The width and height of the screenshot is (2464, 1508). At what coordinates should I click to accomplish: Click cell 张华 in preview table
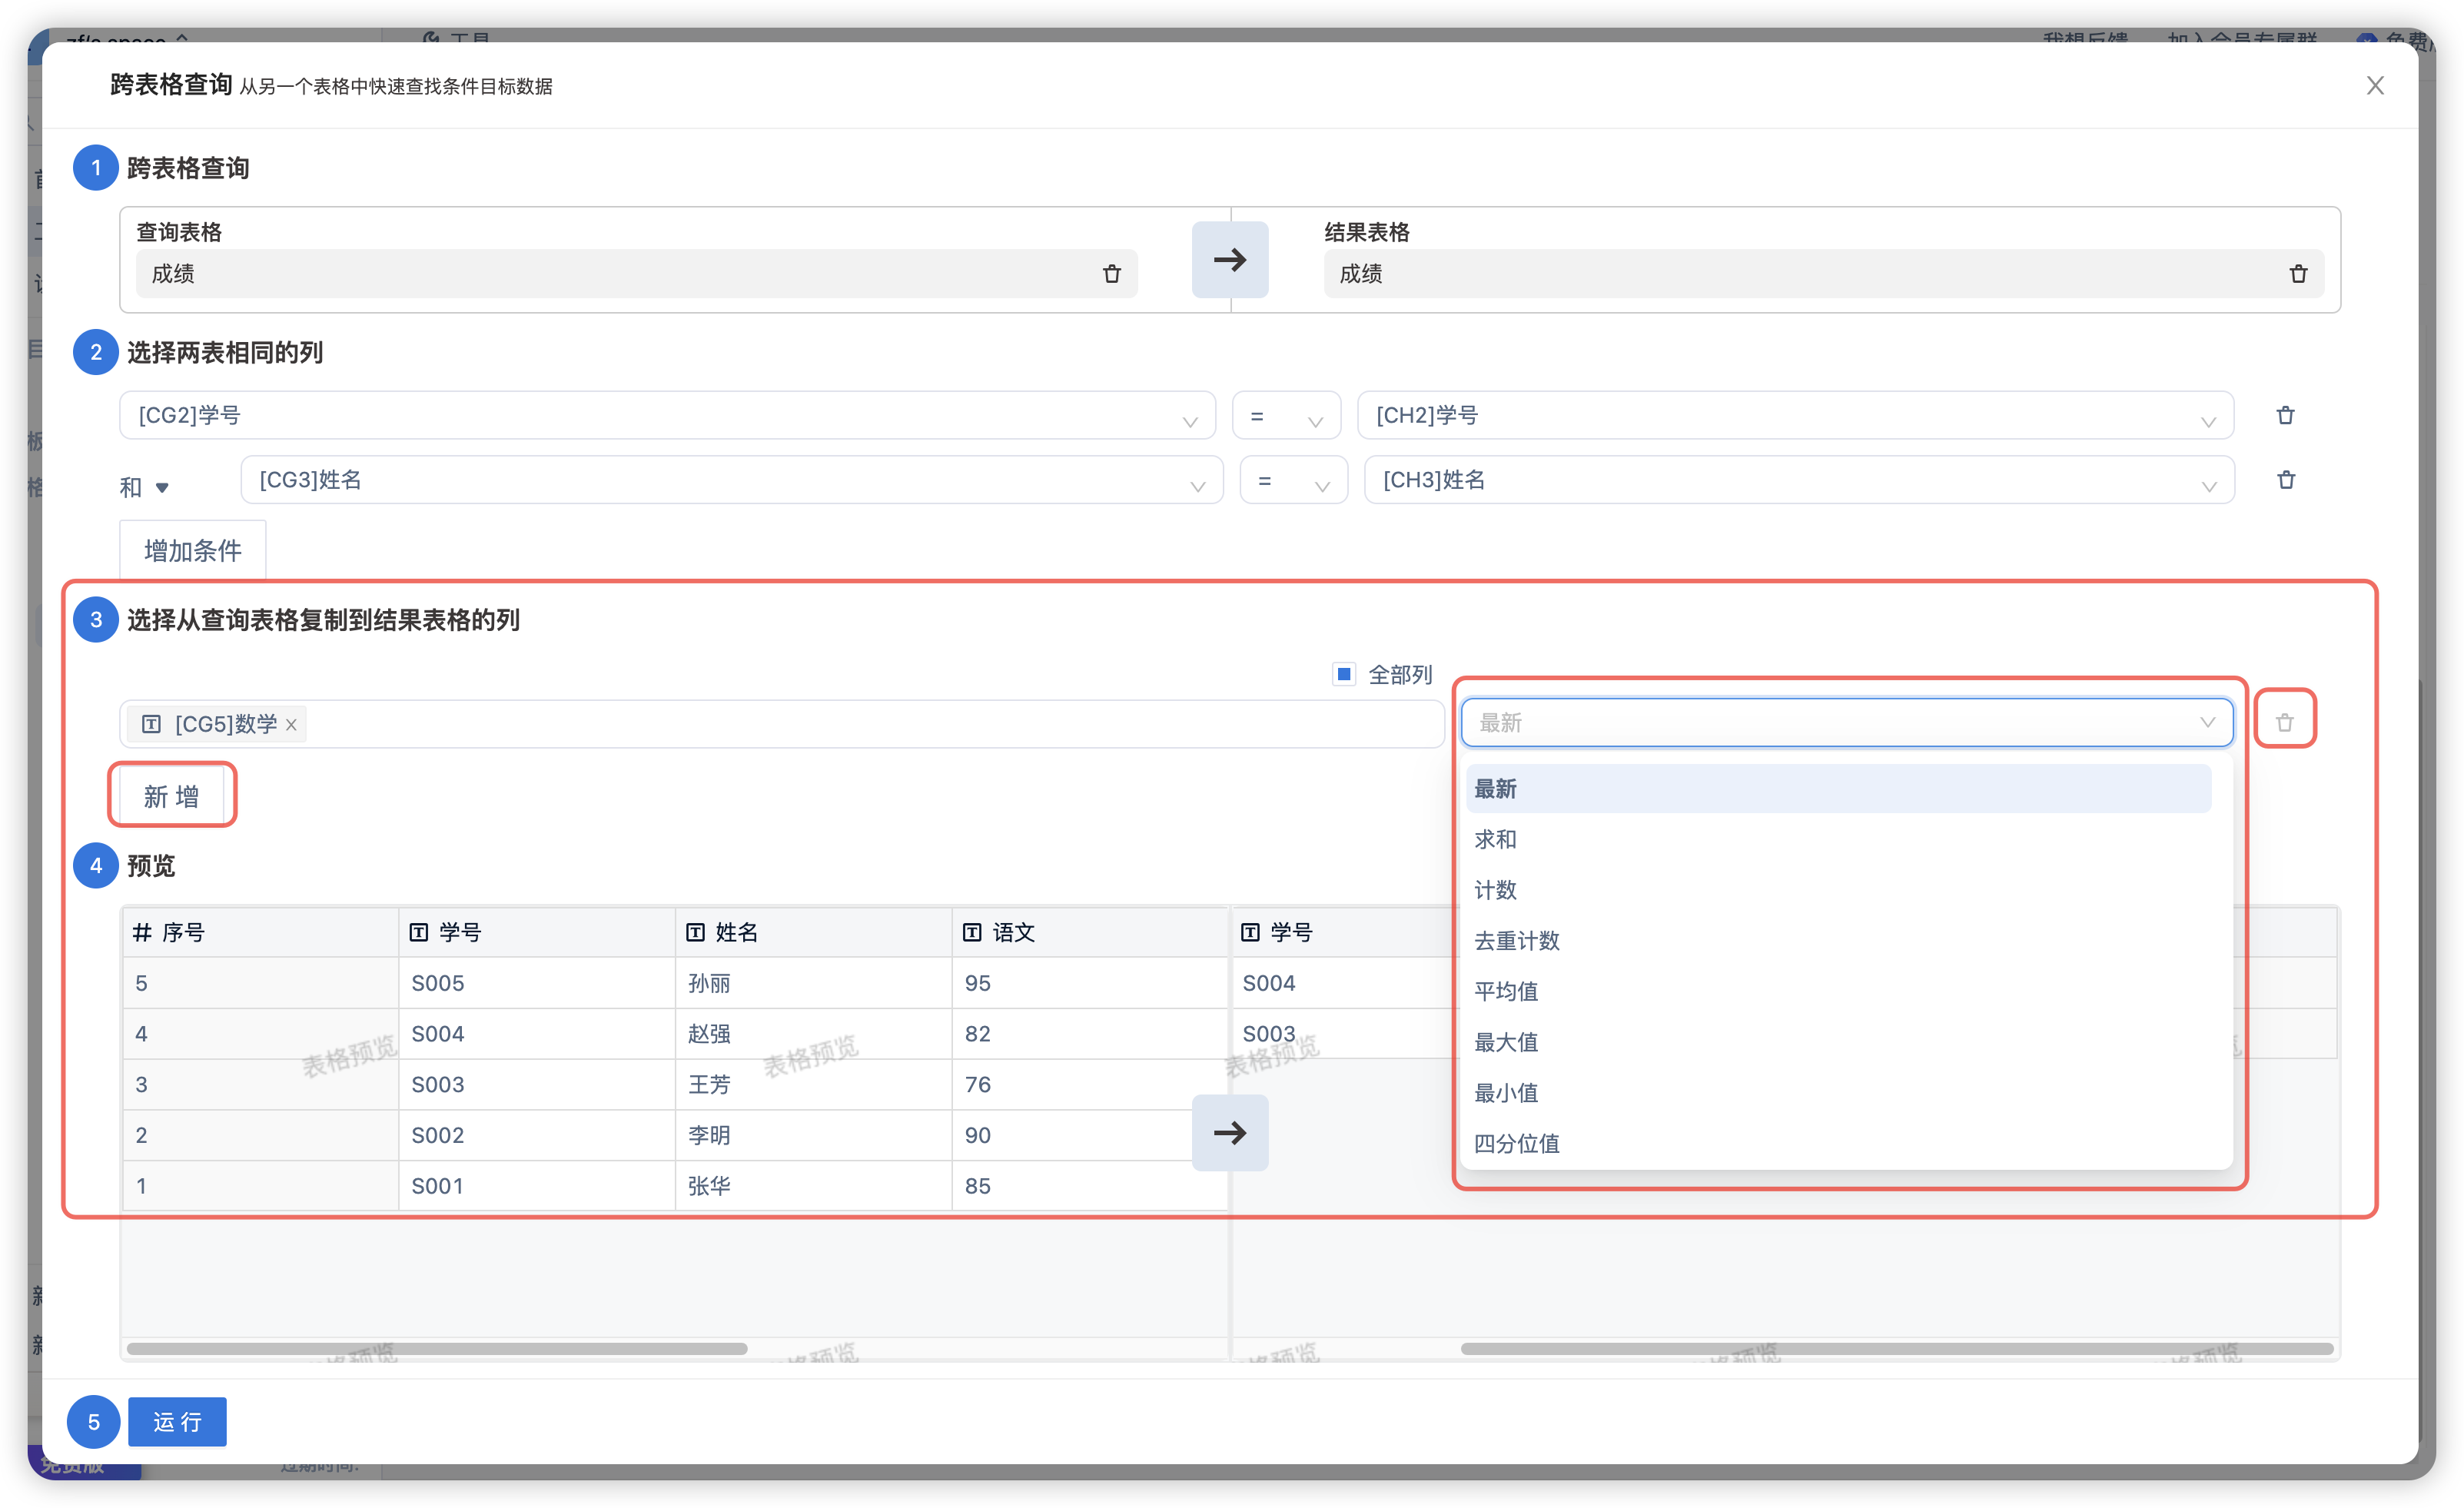[x=813, y=1186]
